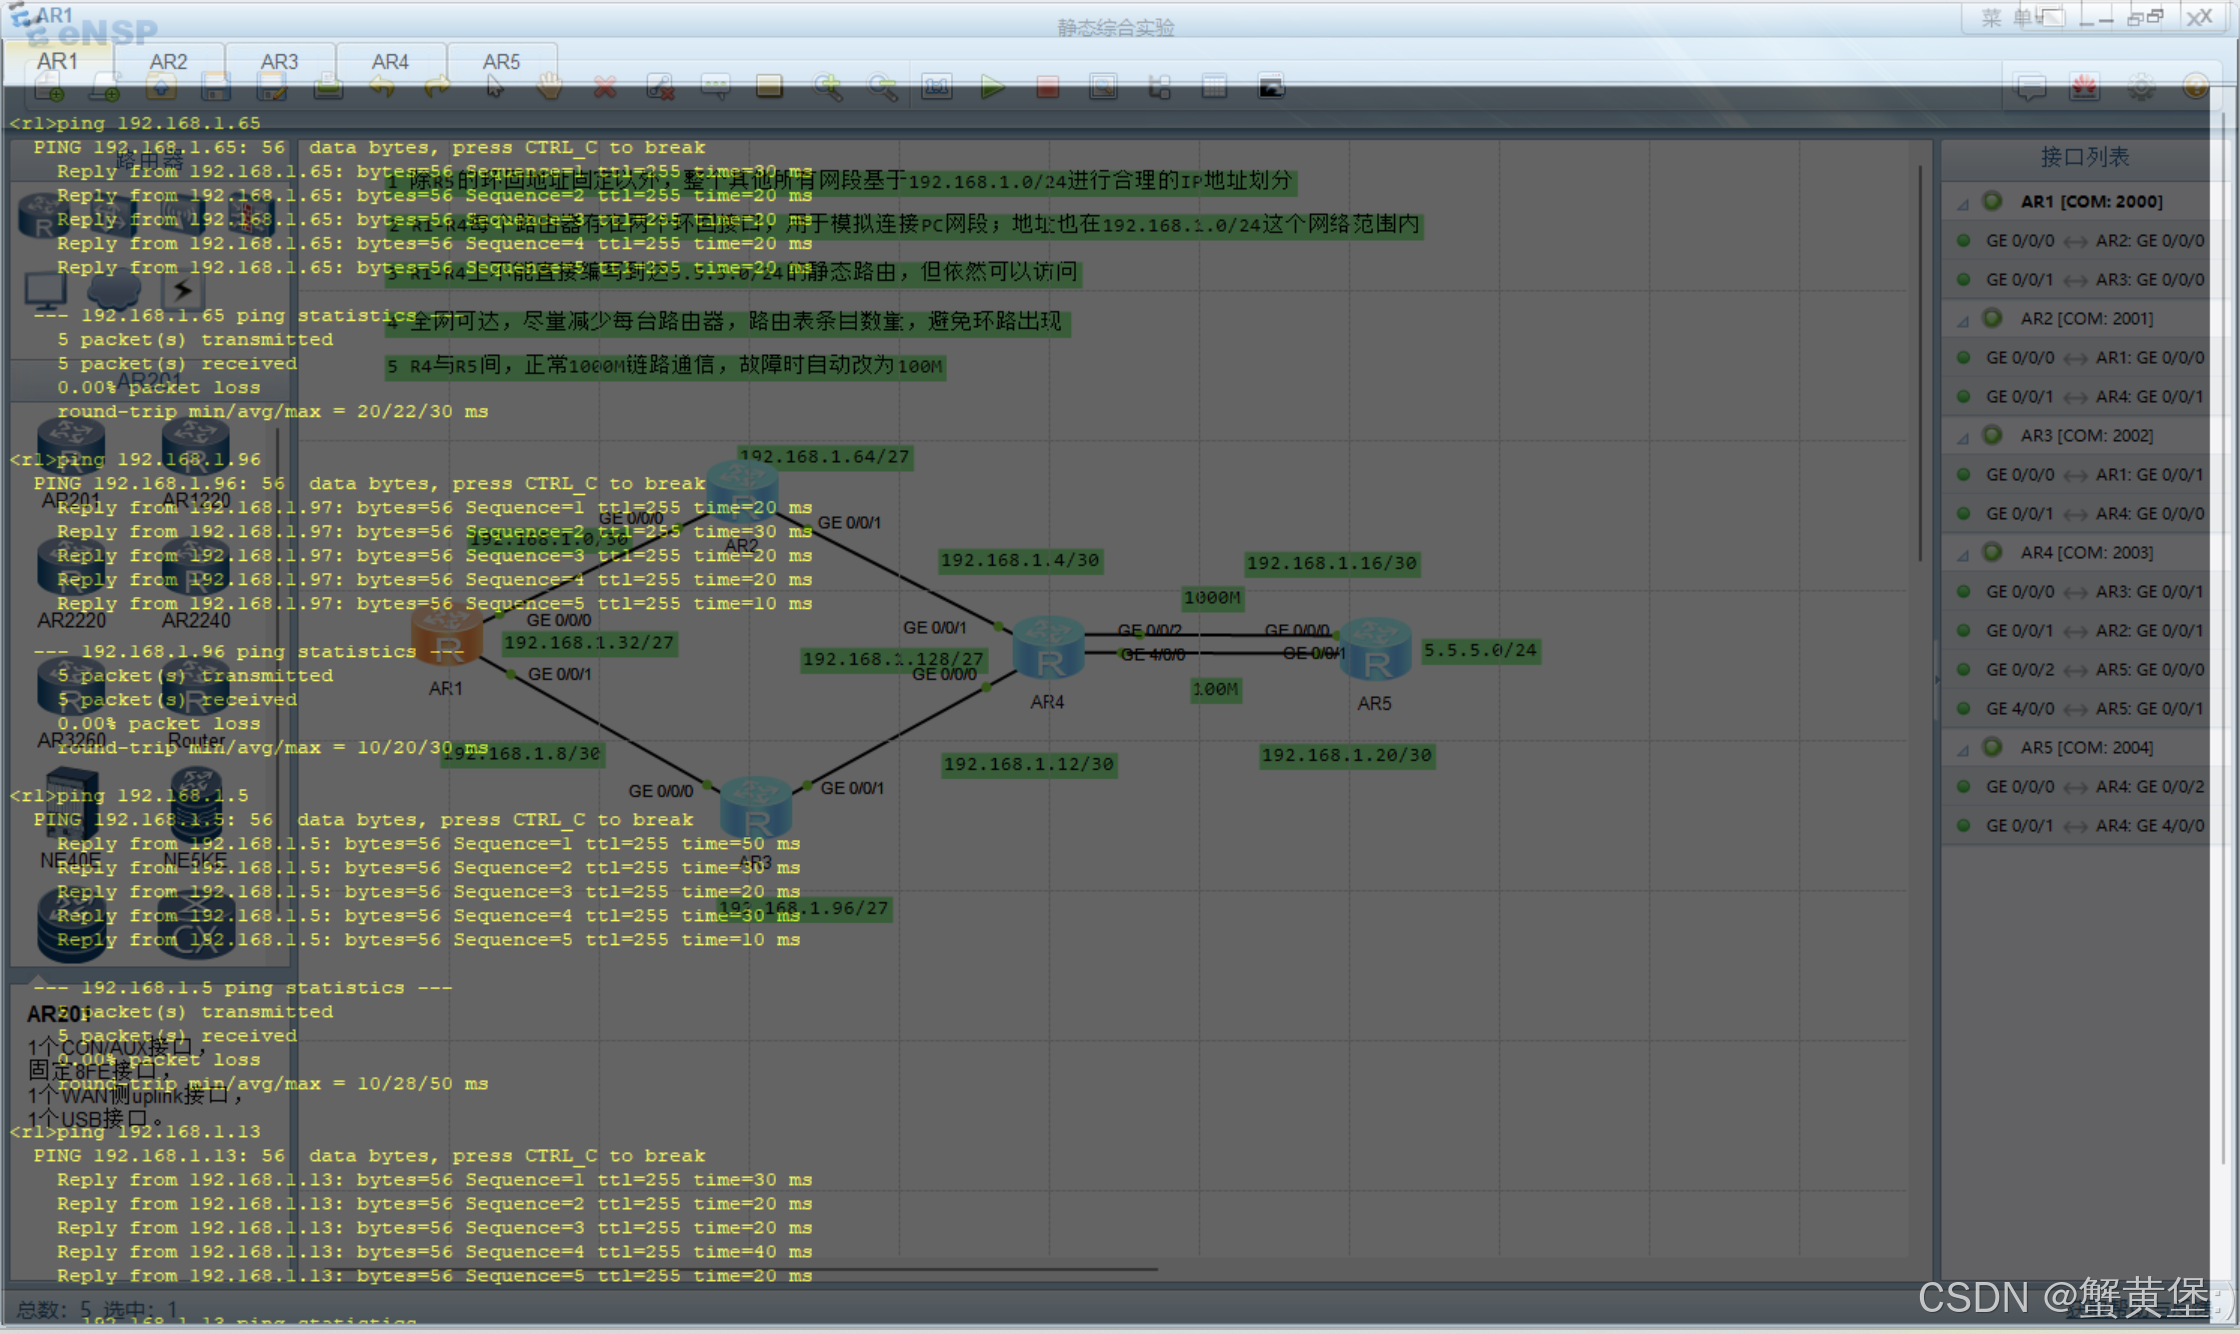Select the hand drag/pan tool
2240x1334 pixels.
pyautogui.click(x=549, y=88)
